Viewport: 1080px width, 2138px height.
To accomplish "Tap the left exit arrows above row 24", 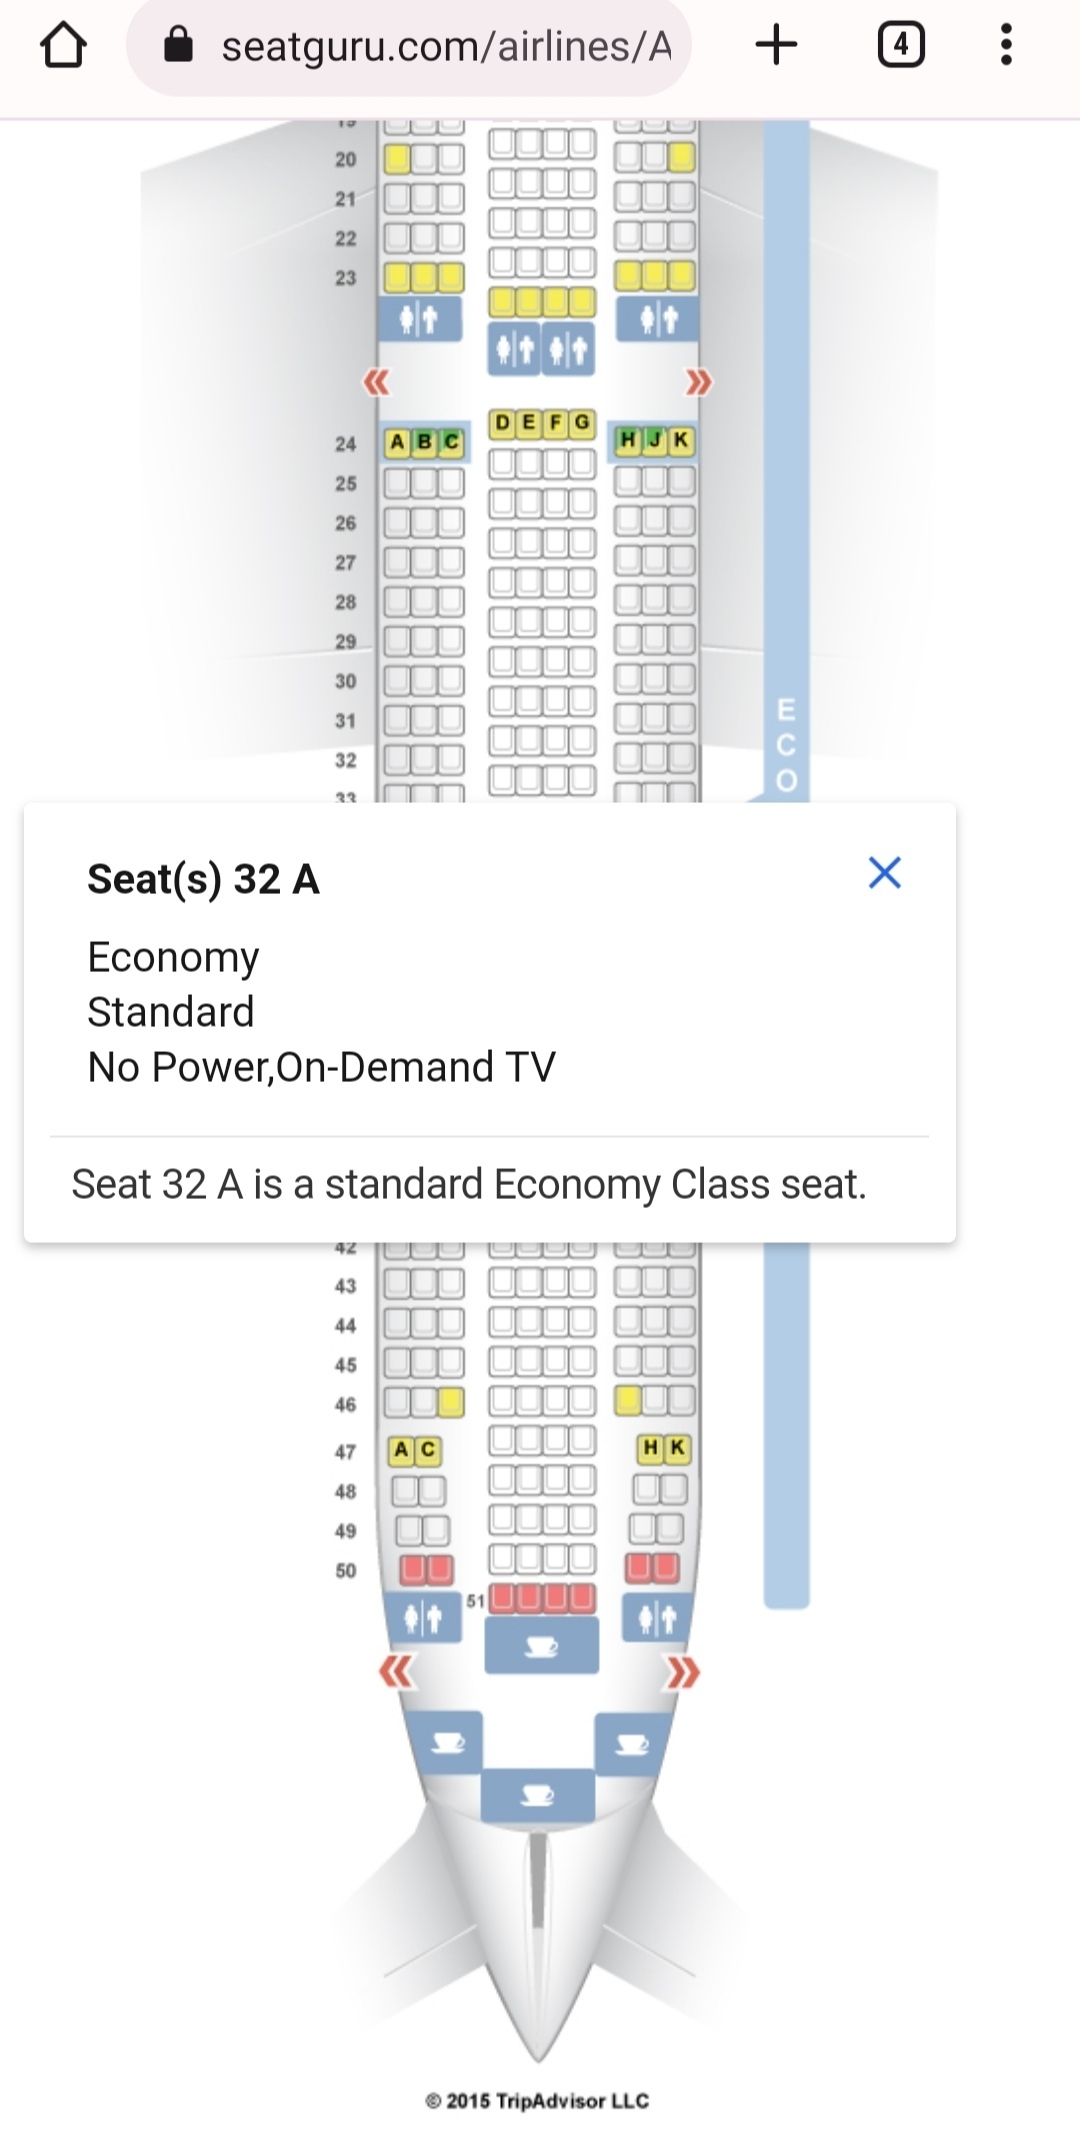I will (x=376, y=382).
